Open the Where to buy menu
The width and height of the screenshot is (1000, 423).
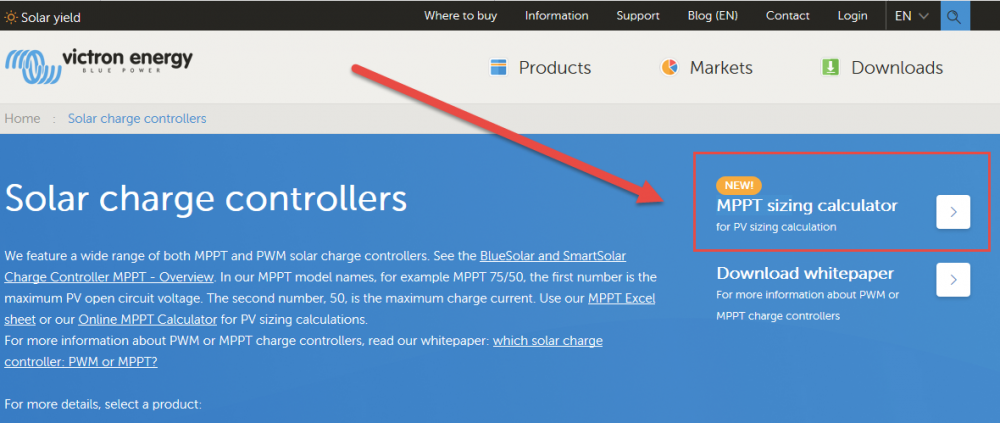[x=460, y=16]
